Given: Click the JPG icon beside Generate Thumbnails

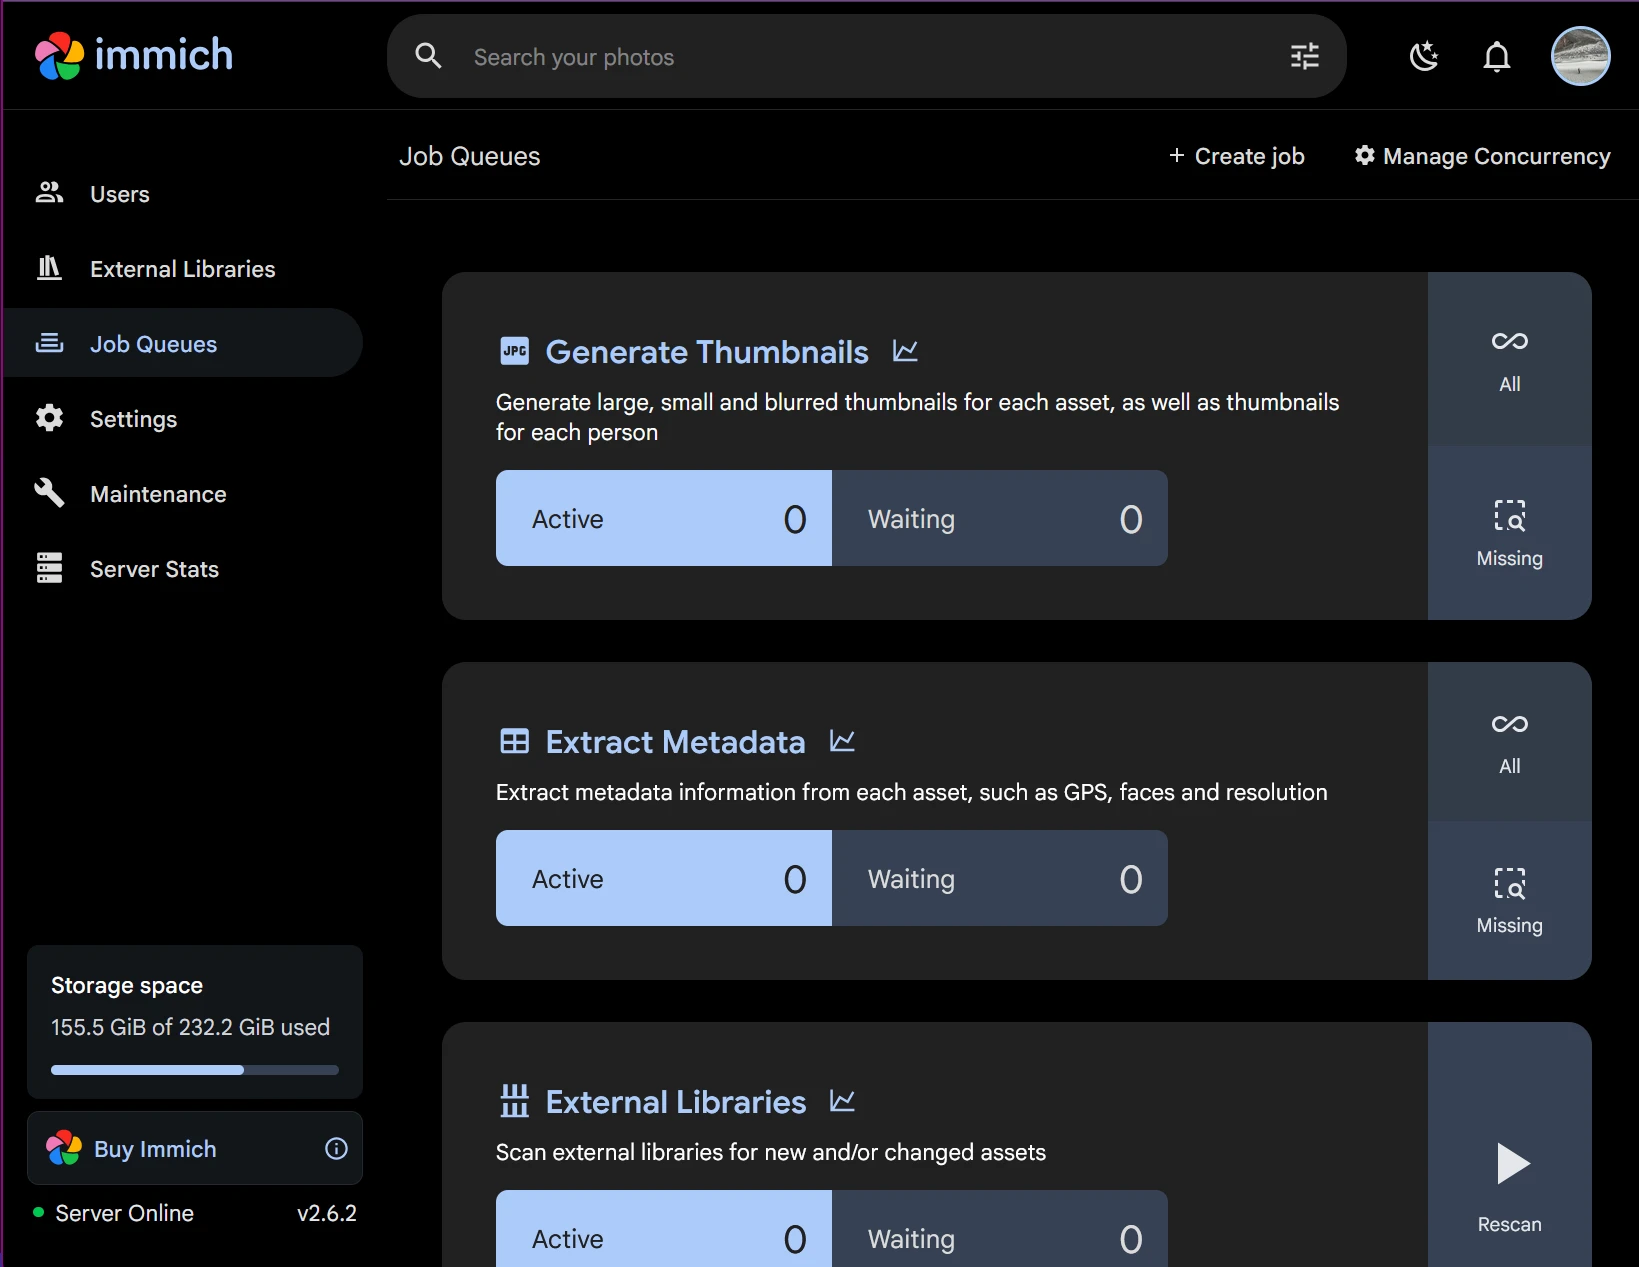Looking at the screenshot, I should coord(514,351).
